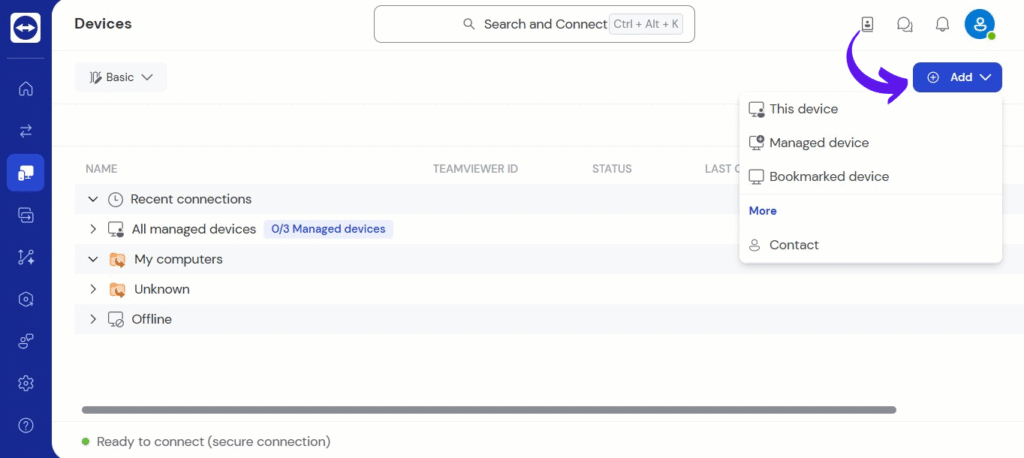
Task: Click the Offline monitor icon
Action: (x=116, y=319)
